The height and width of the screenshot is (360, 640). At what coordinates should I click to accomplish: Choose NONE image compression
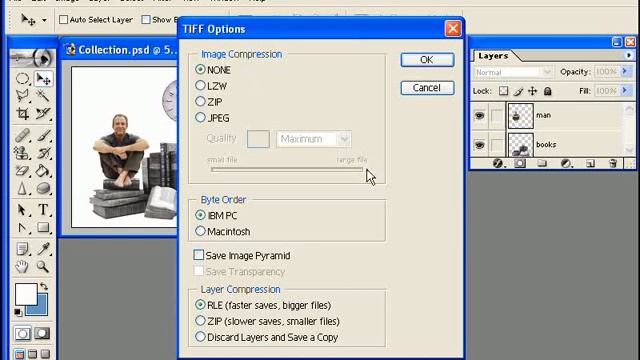(x=213, y=70)
